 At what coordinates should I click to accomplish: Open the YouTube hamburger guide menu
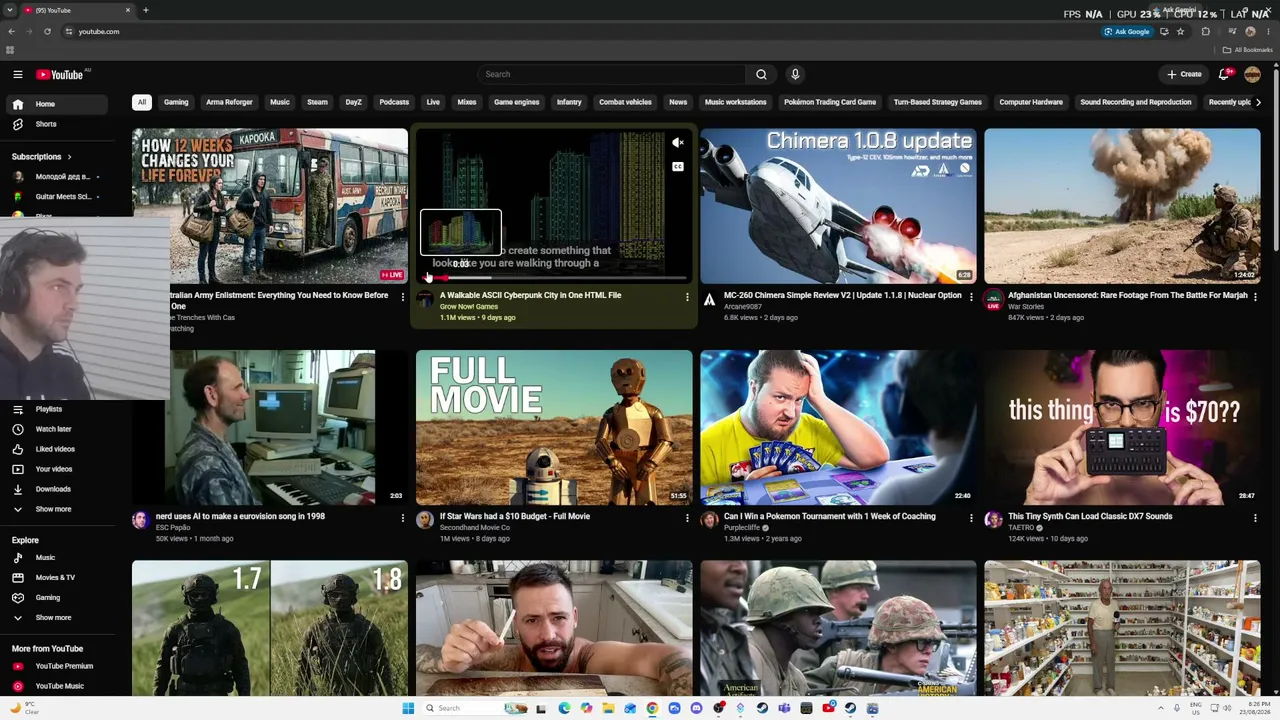click(17, 74)
